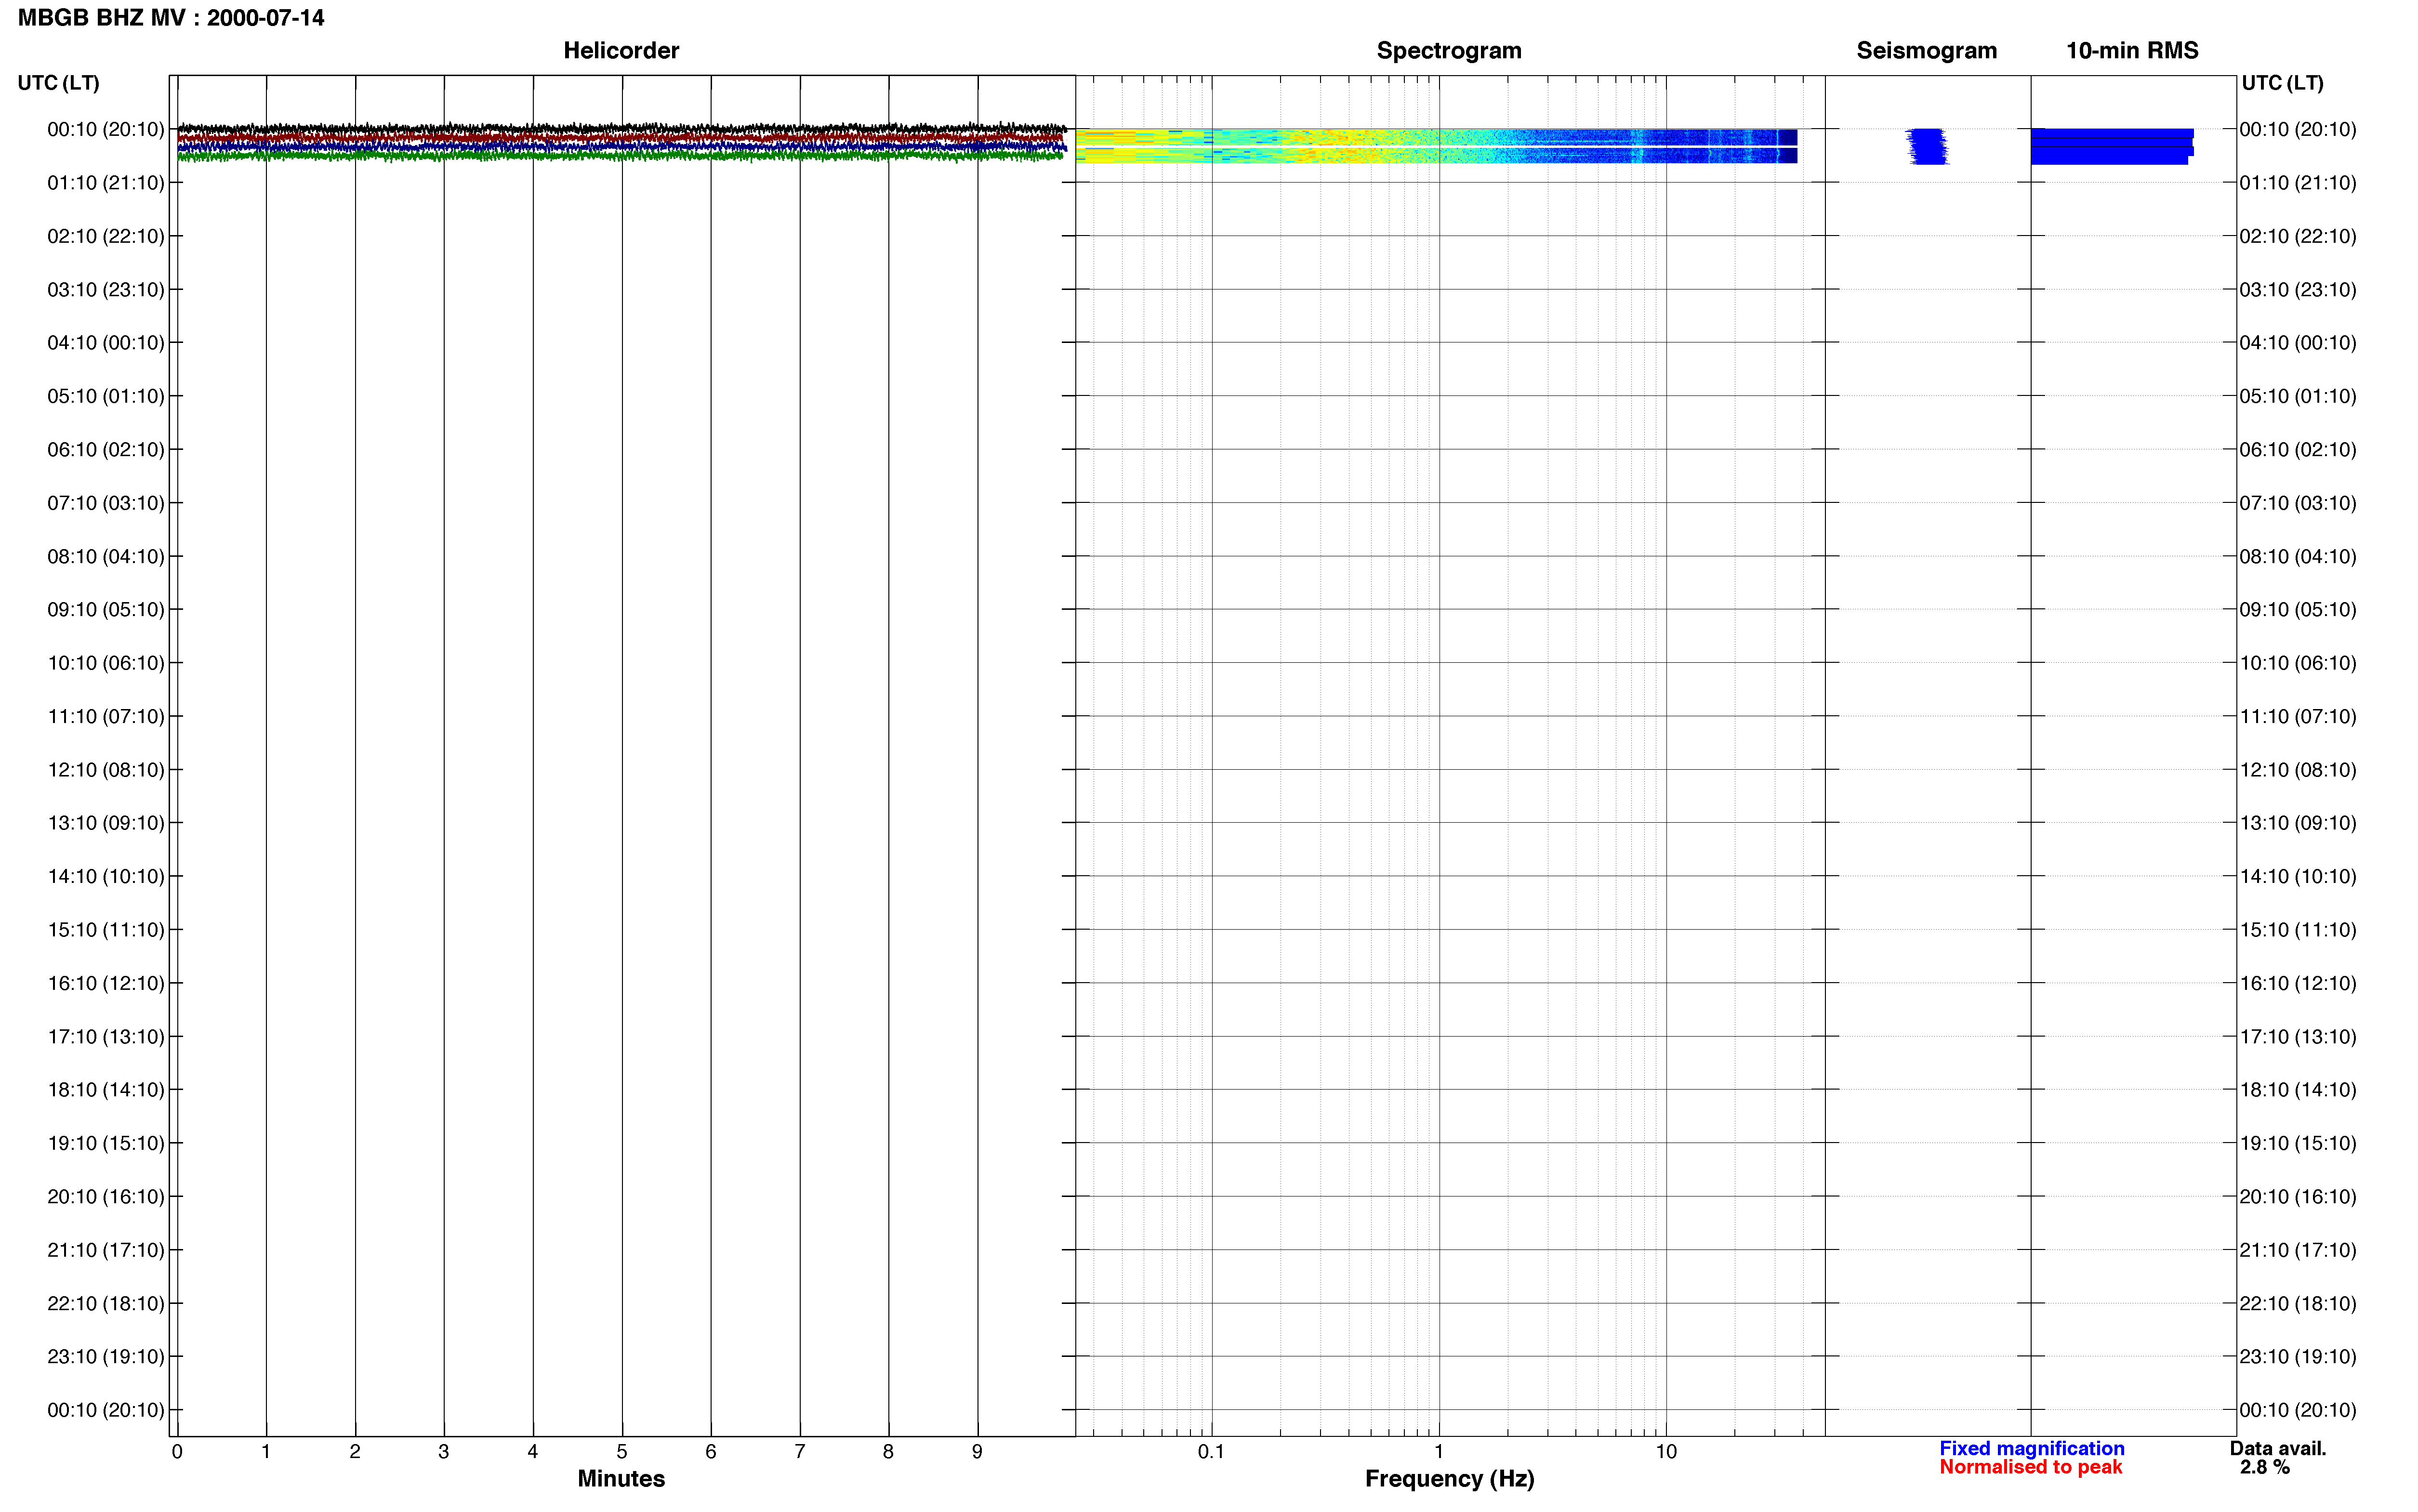Click the 02:10 (22:10) label beside the Helicorder

click(x=105, y=236)
